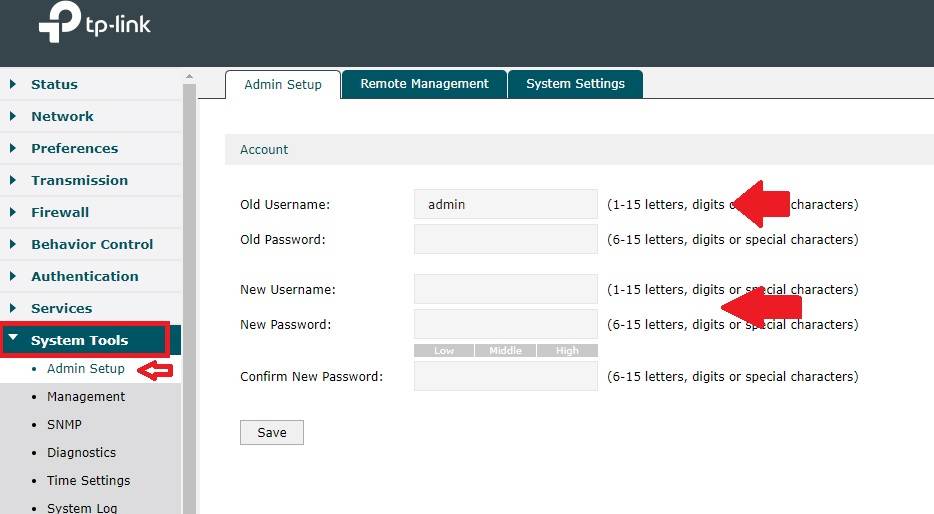Switch to the System Settings tab
The height and width of the screenshot is (514, 934).
point(575,84)
